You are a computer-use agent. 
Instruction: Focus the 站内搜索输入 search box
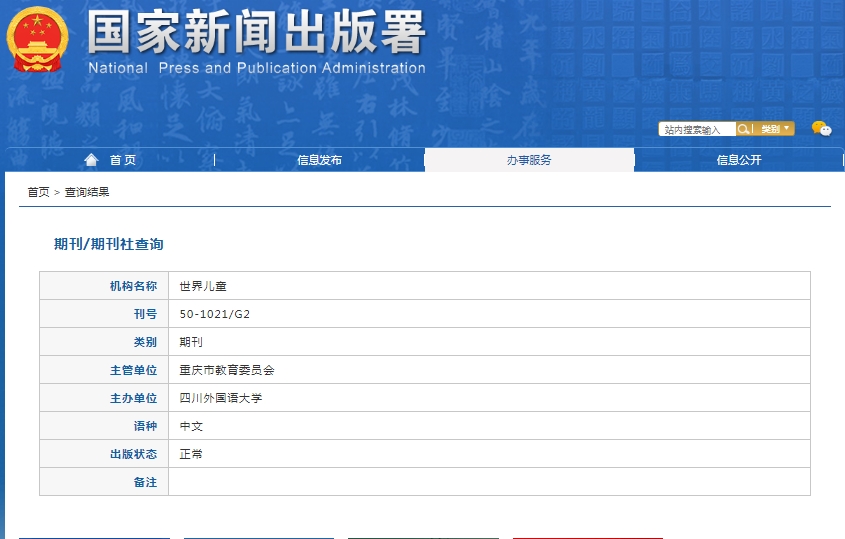697,129
